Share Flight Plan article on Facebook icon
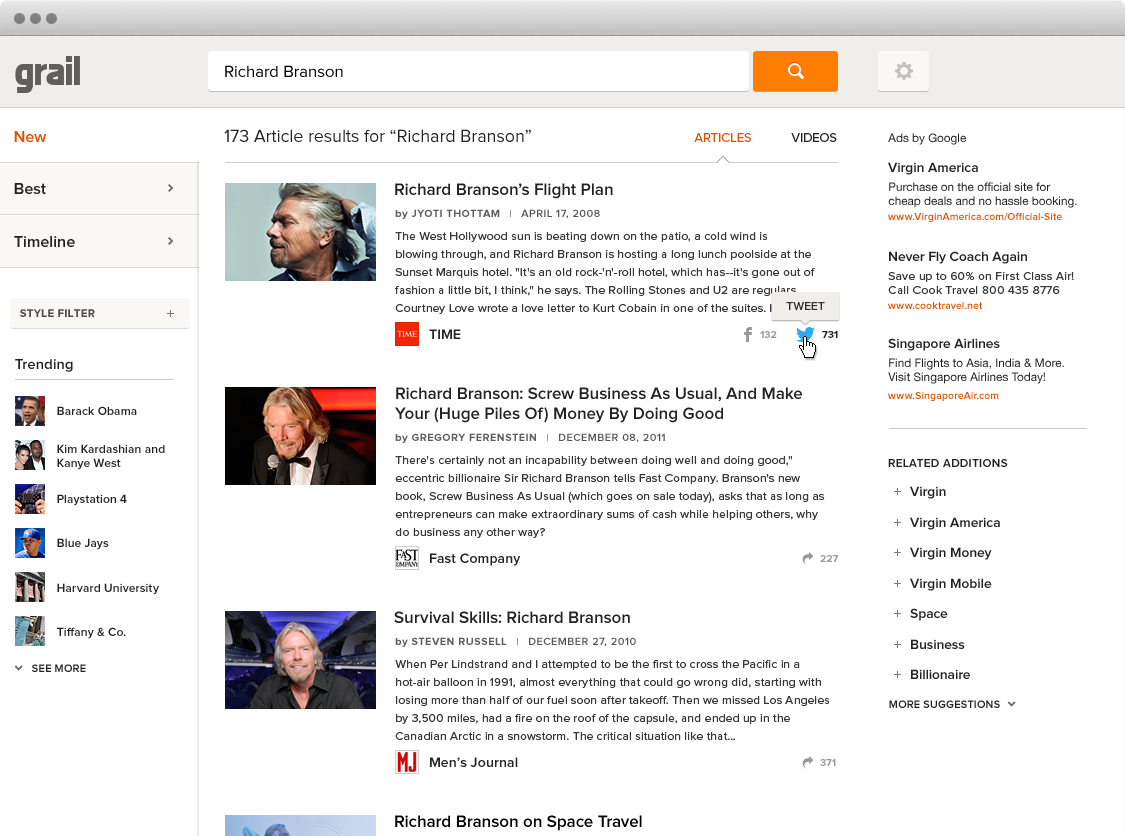 coord(748,334)
